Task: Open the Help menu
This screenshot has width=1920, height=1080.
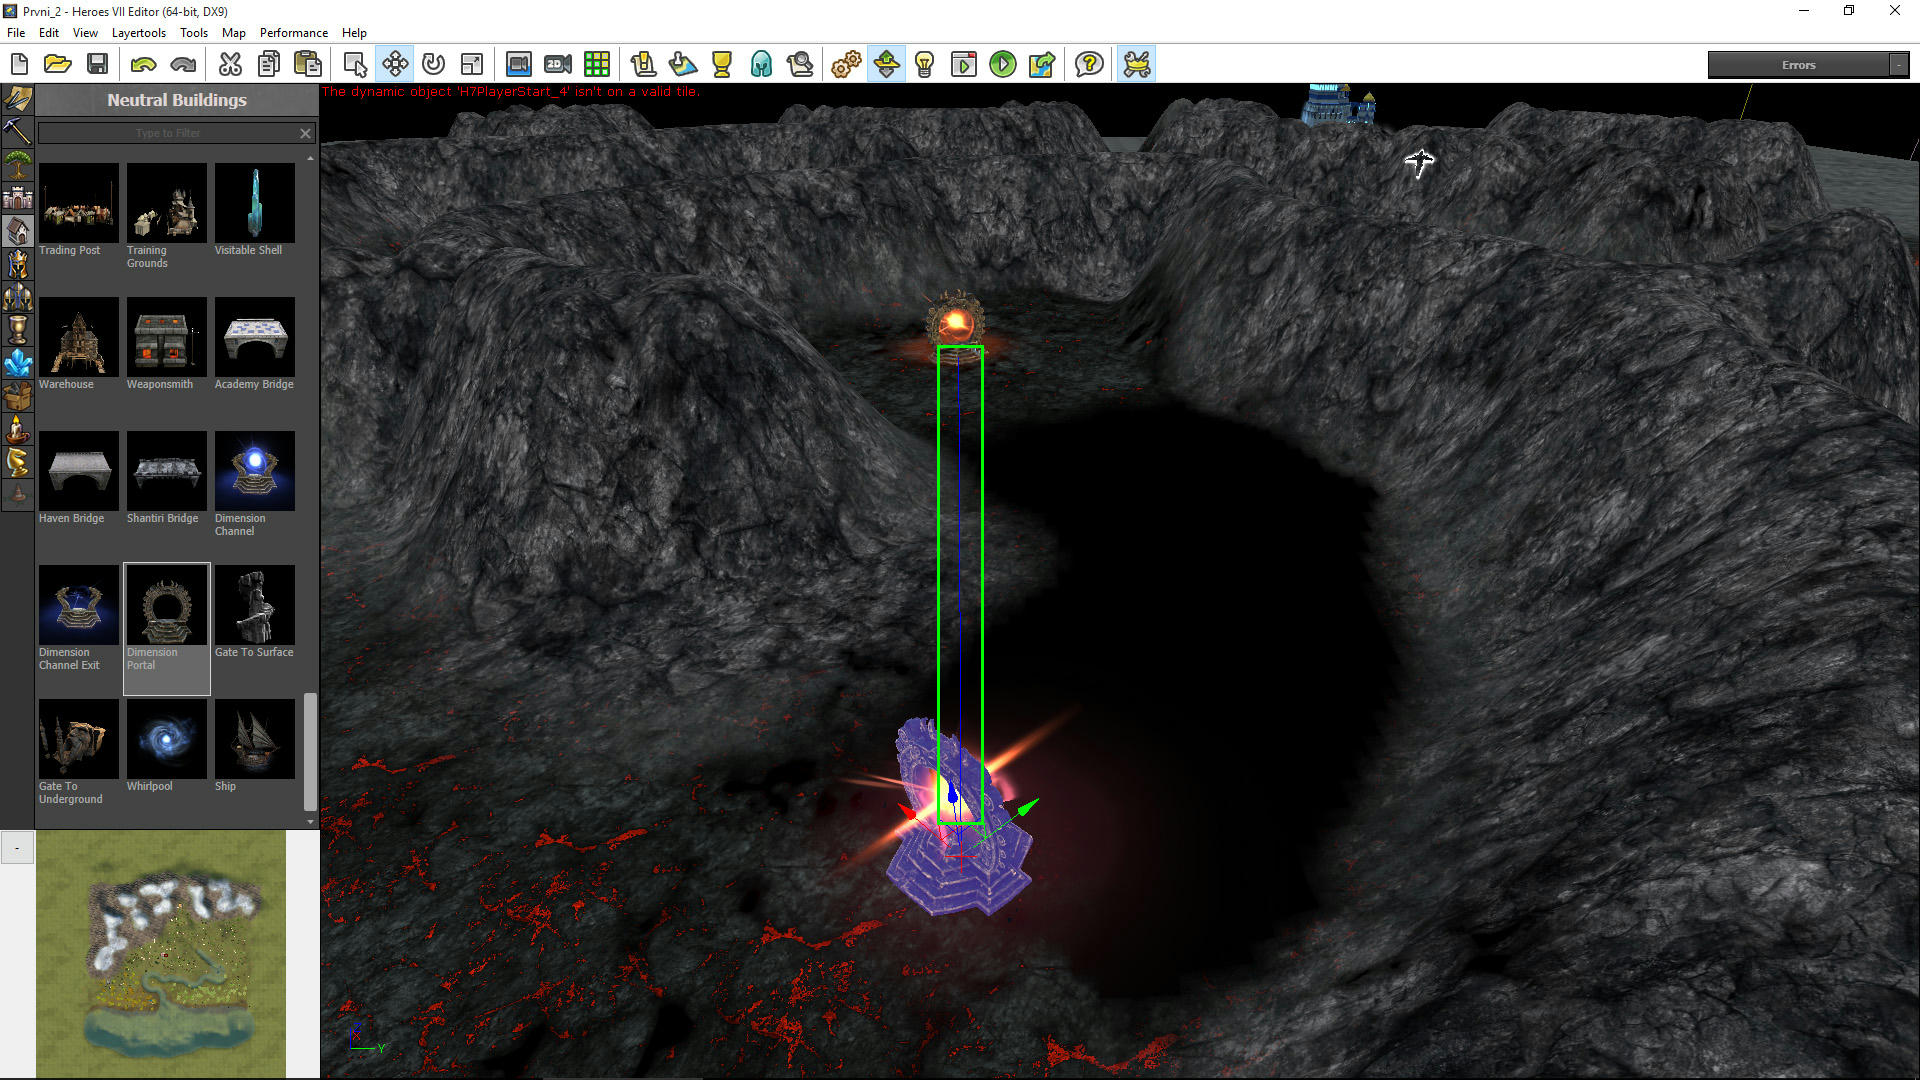Action: (354, 33)
